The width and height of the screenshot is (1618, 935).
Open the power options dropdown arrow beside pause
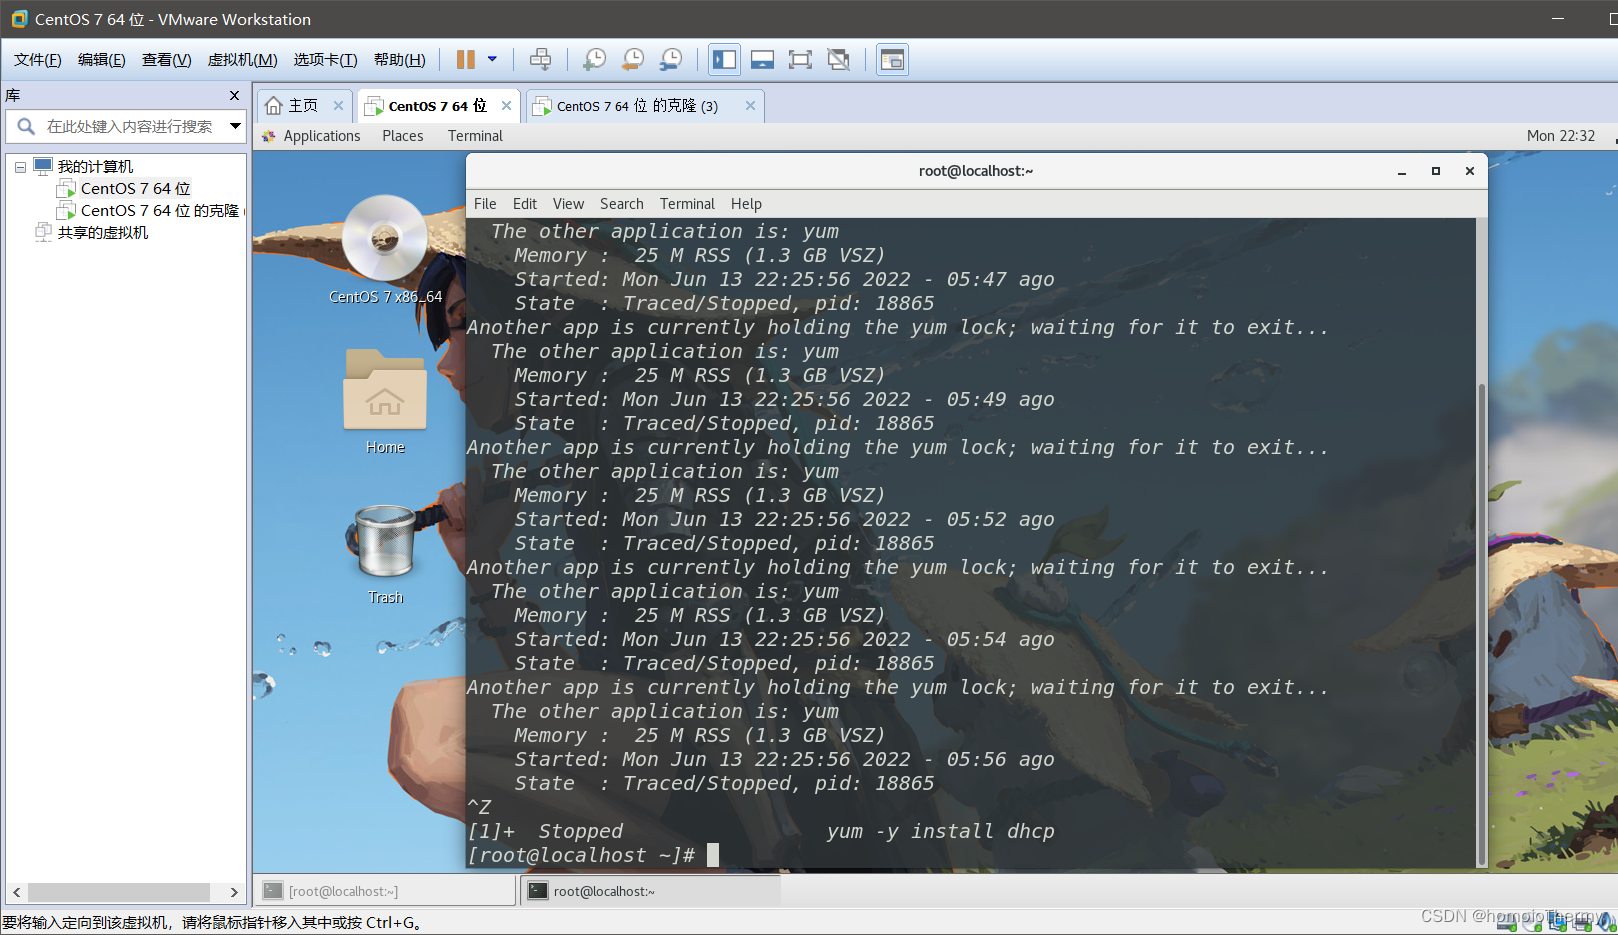pos(492,60)
